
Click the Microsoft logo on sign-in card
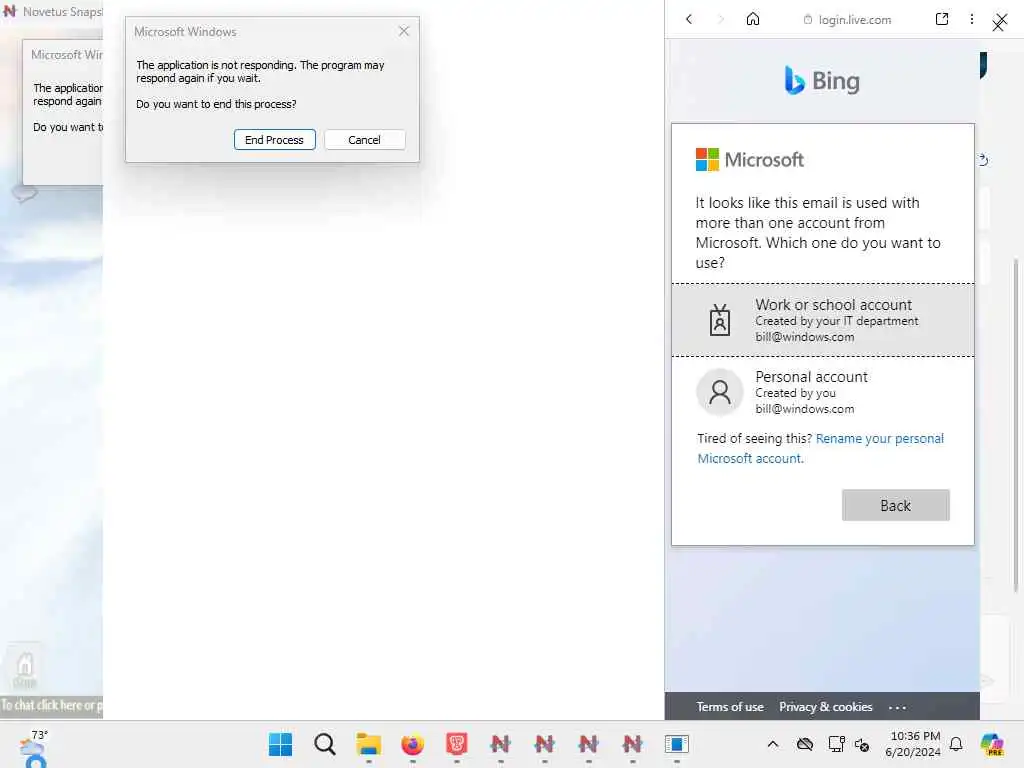750,159
